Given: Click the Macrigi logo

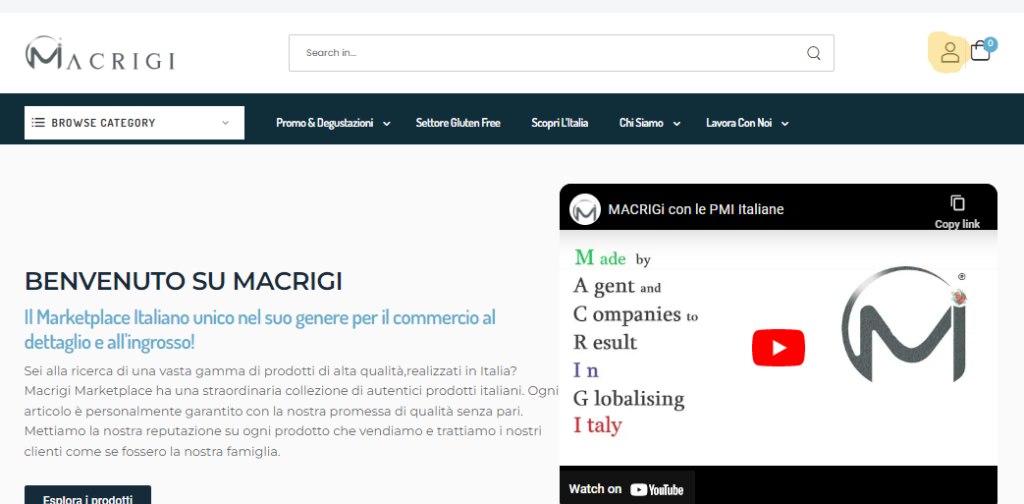Looking at the screenshot, I should 100,53.
